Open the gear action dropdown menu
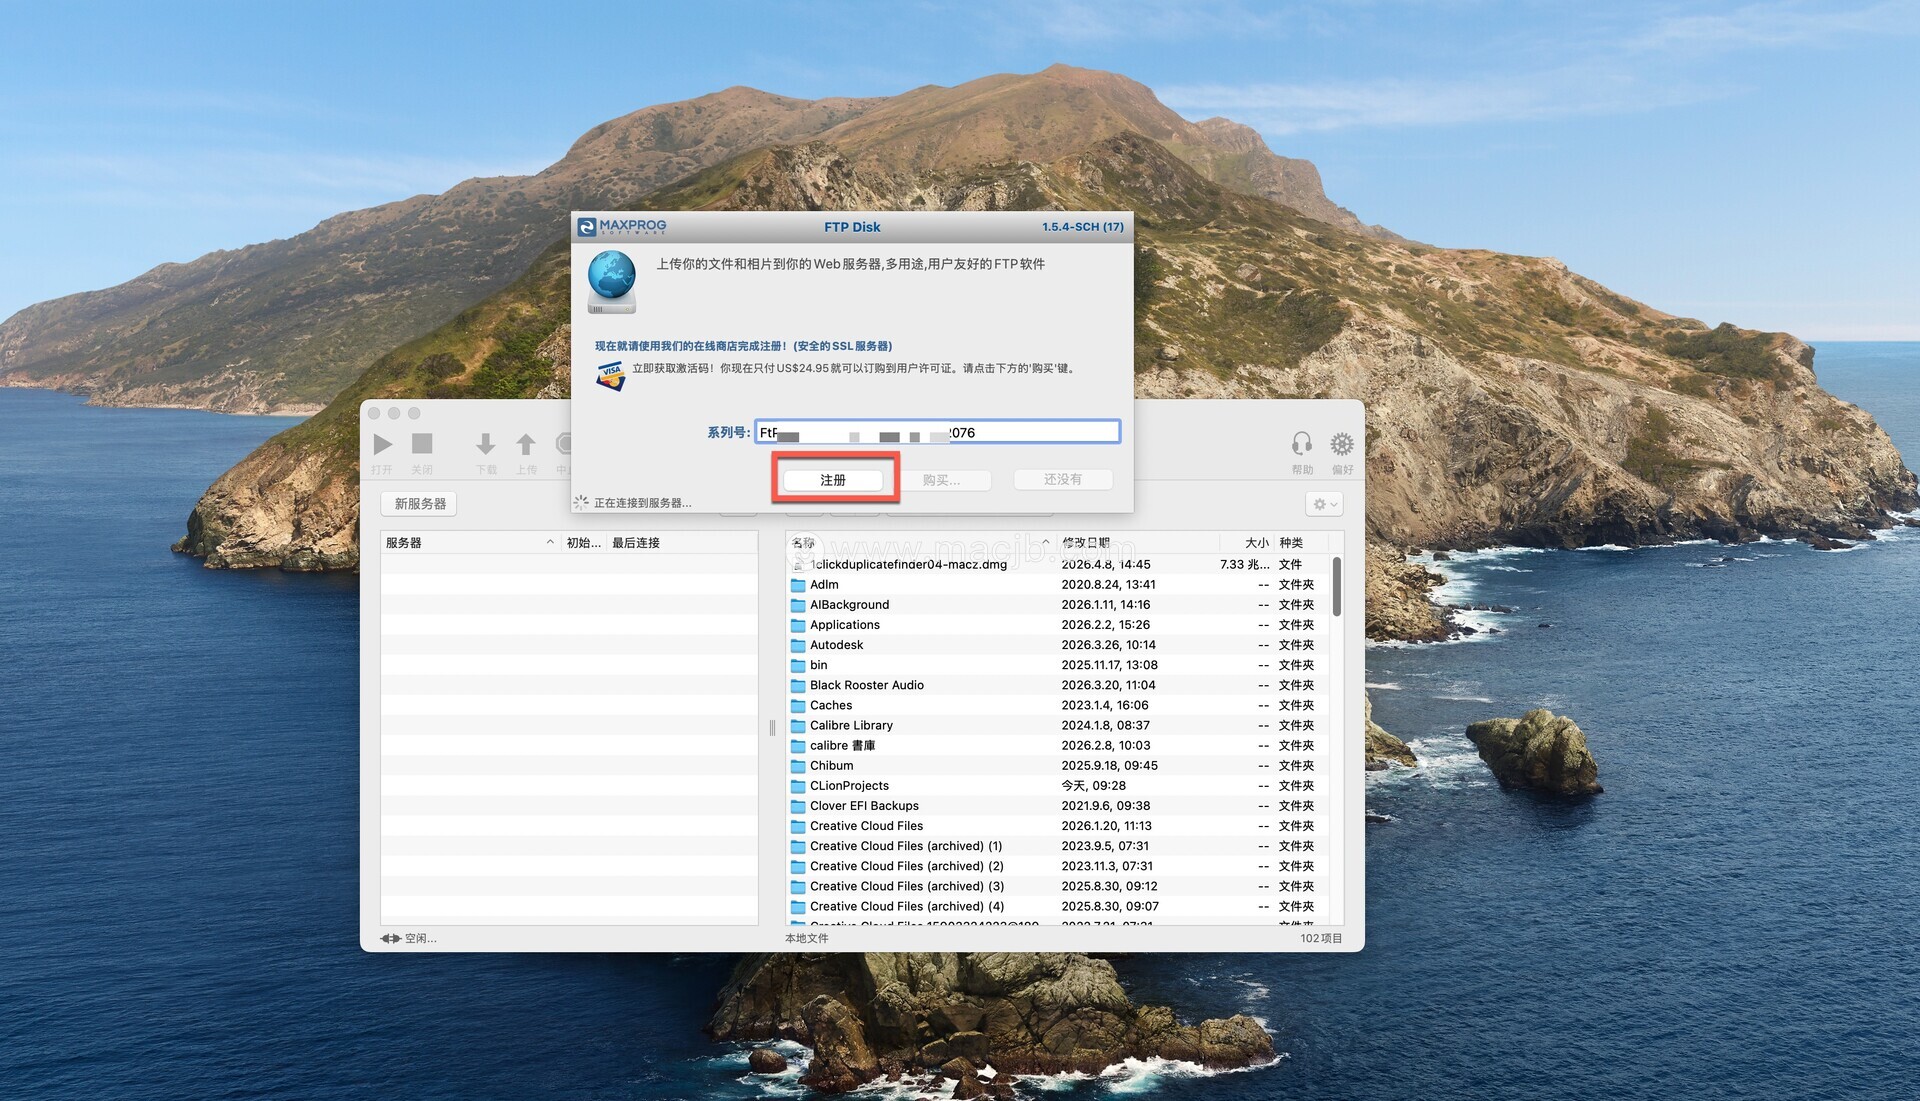The width and height of the screenshot is (1920, 1101). (1323, 504)
